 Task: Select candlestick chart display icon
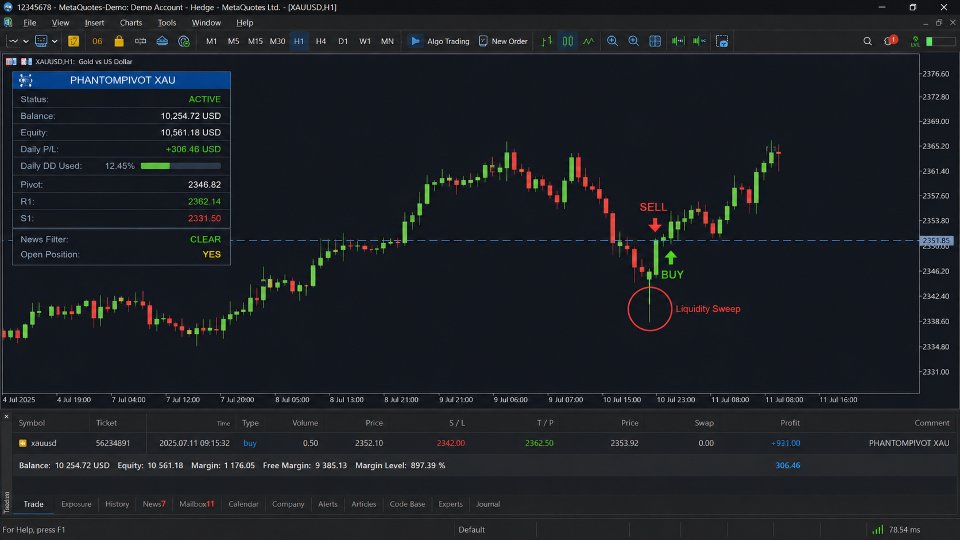[568, 41]
